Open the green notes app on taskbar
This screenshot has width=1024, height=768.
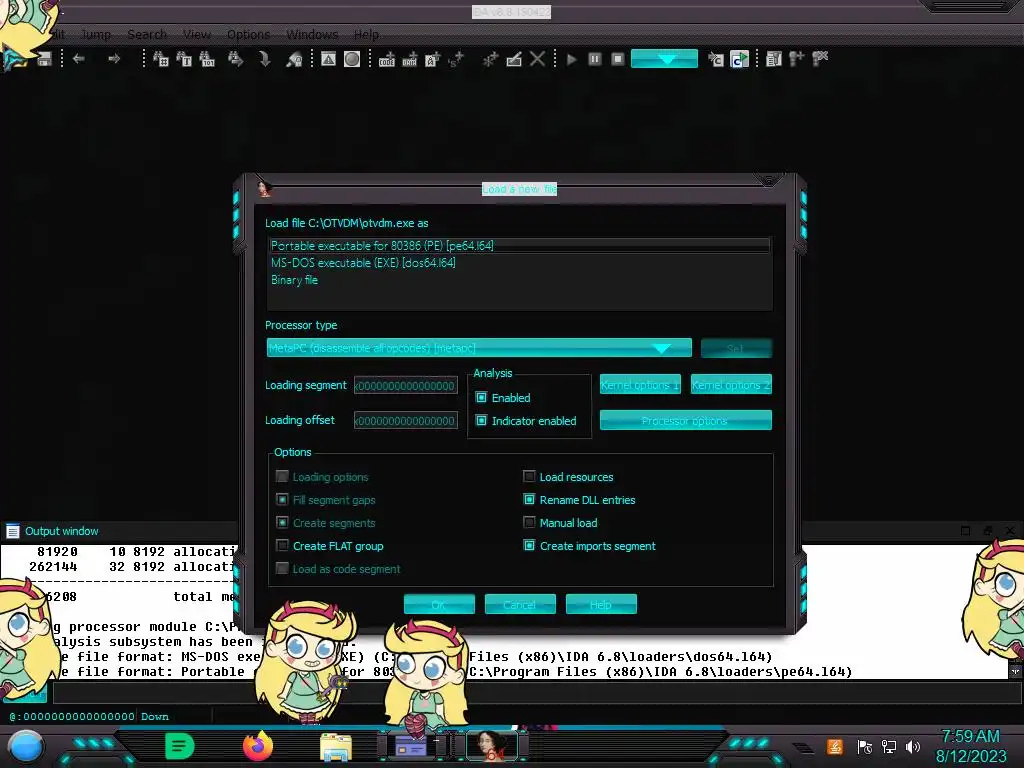pos(180,746)
